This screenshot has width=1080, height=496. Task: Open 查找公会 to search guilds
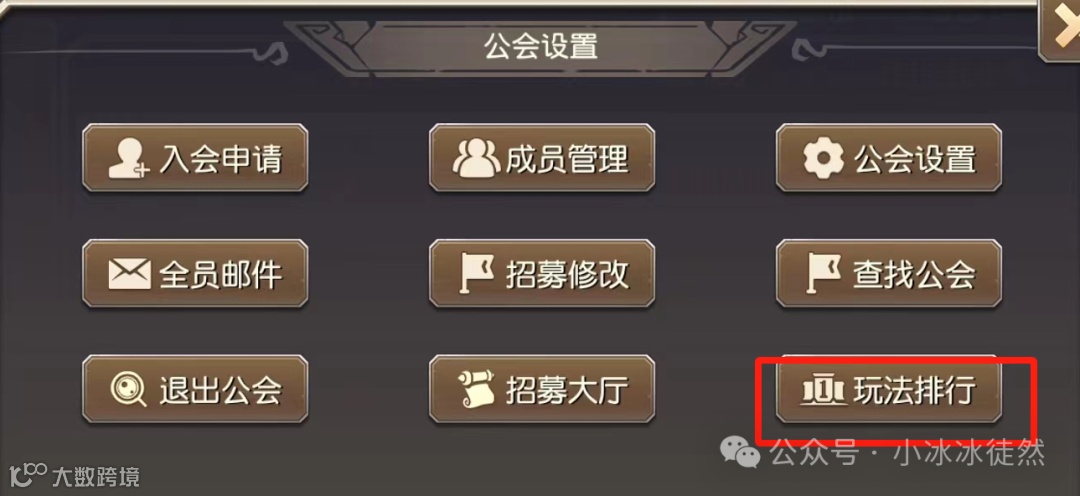(x=889, y=273)
